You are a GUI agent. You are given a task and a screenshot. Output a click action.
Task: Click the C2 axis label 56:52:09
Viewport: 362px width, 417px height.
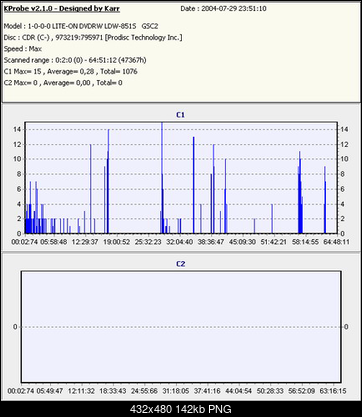click(301, 391)
